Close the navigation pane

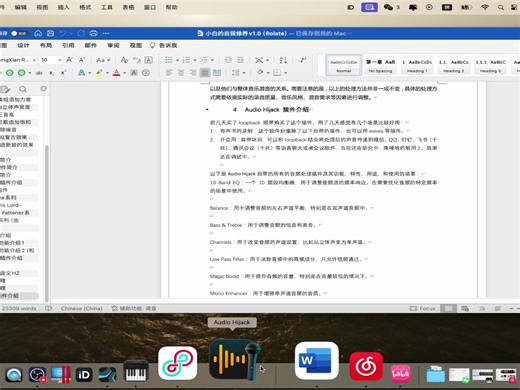click(x=43, y=88)
